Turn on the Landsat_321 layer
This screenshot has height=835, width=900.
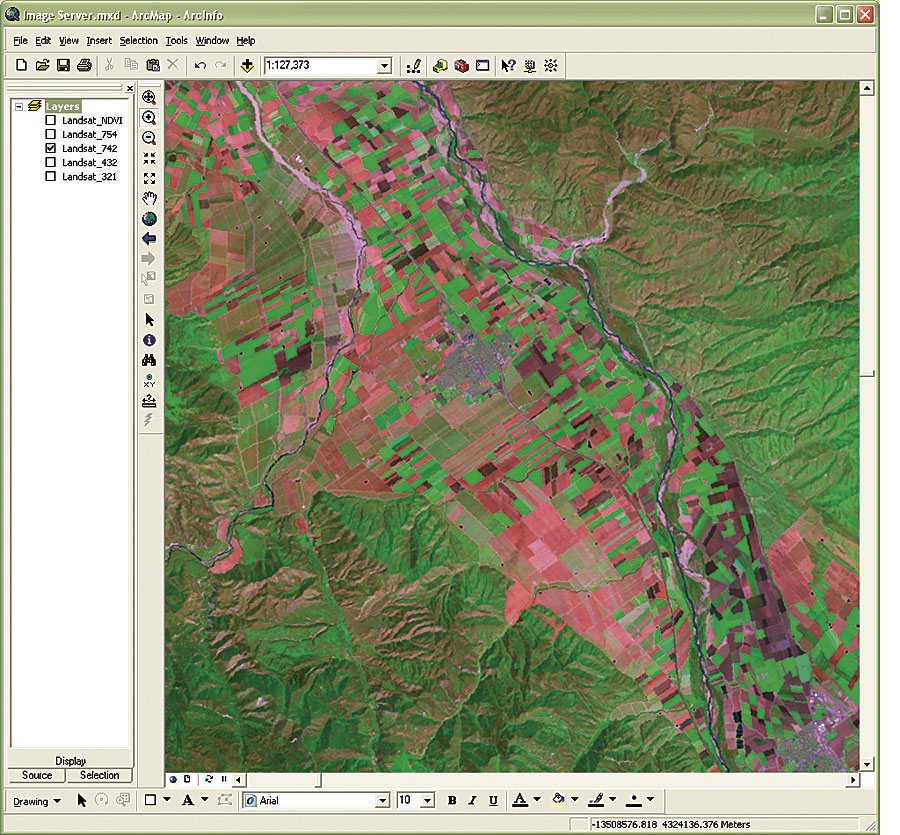(51, 176)
